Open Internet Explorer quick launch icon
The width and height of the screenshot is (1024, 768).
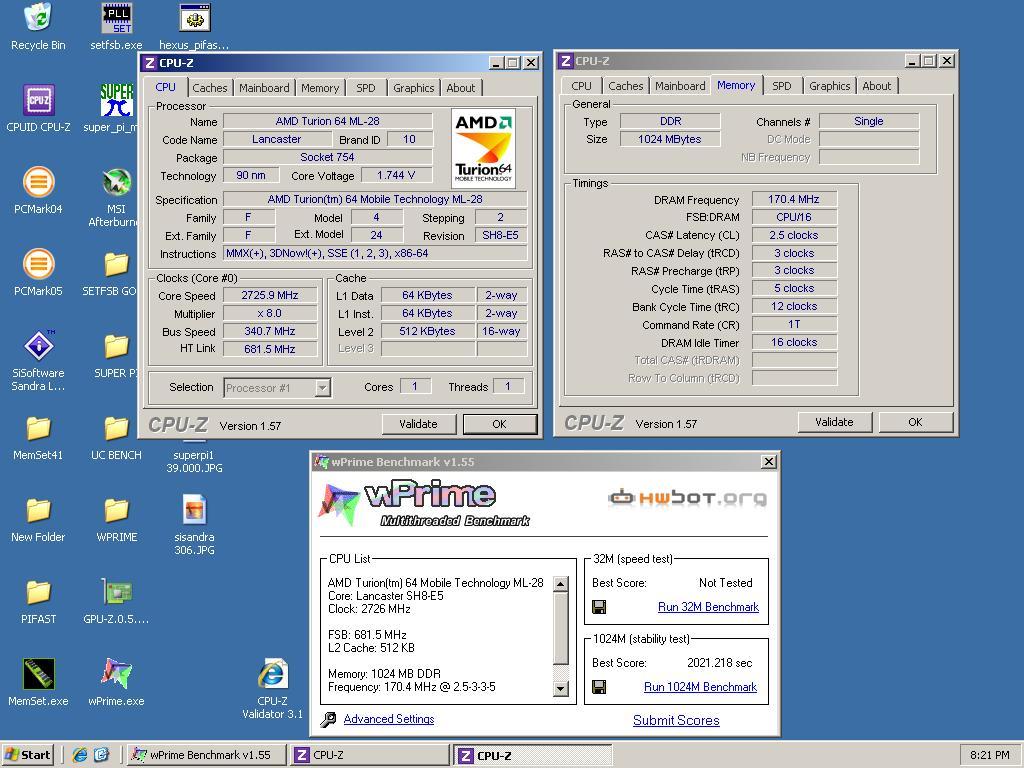tap(80, 755)
